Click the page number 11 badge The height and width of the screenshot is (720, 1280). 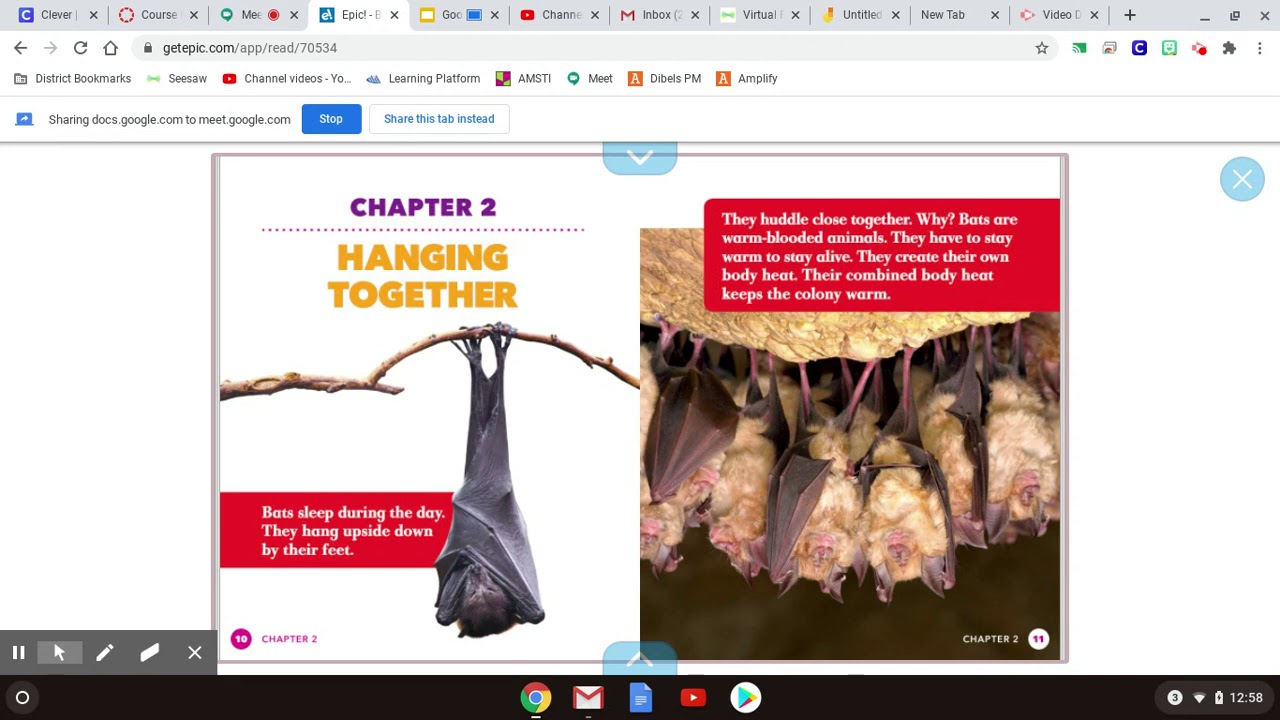coord(1039,639)
